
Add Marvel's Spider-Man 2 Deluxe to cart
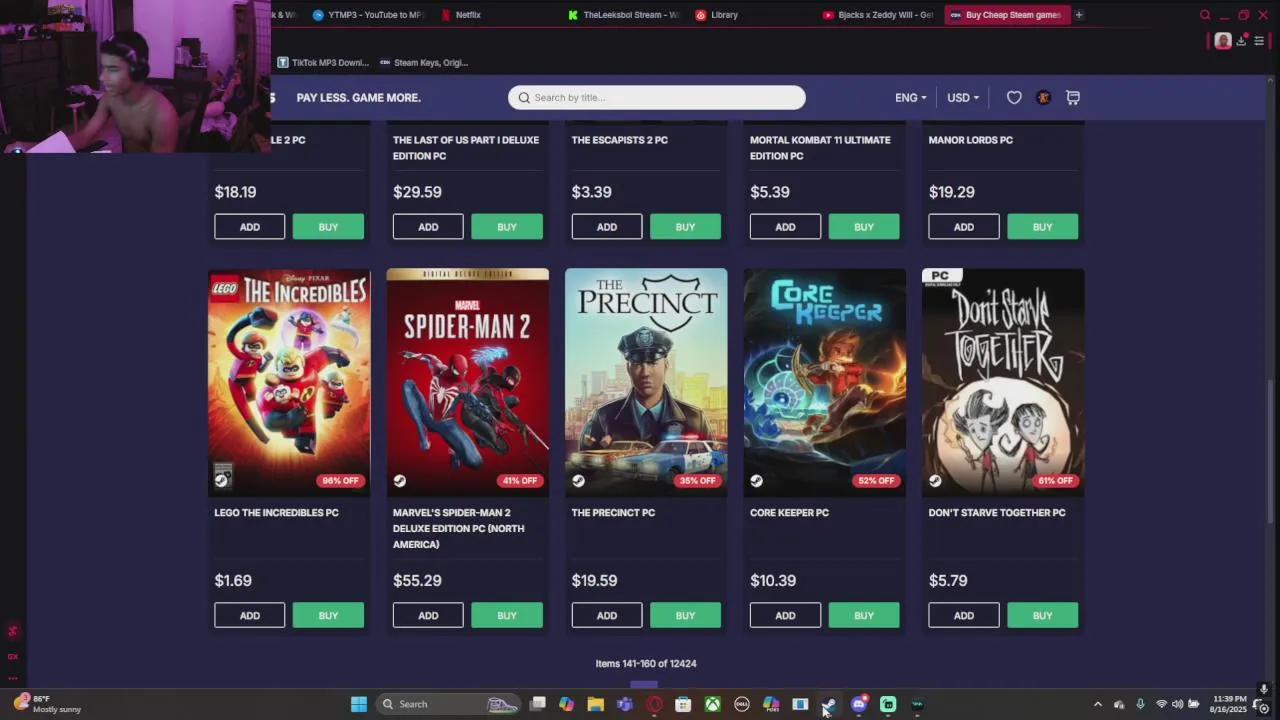(x=428, y=615)
